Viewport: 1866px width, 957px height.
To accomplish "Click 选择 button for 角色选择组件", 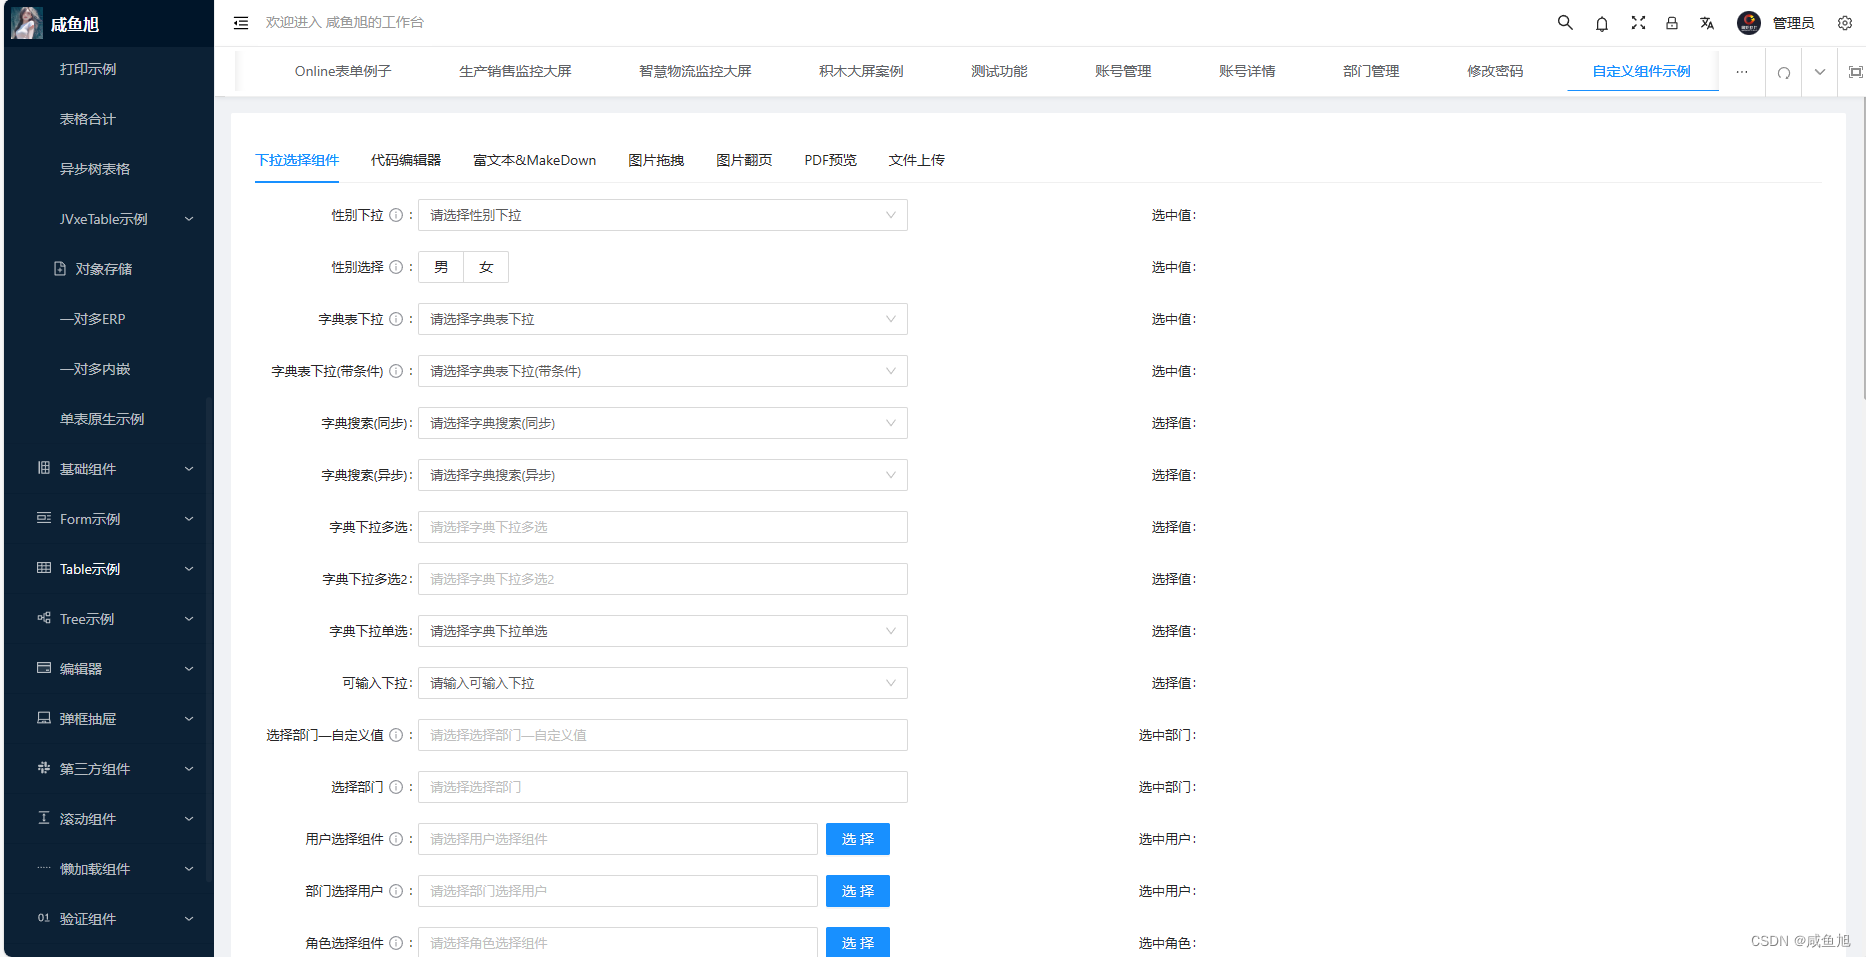I will [x=858, y=942].
